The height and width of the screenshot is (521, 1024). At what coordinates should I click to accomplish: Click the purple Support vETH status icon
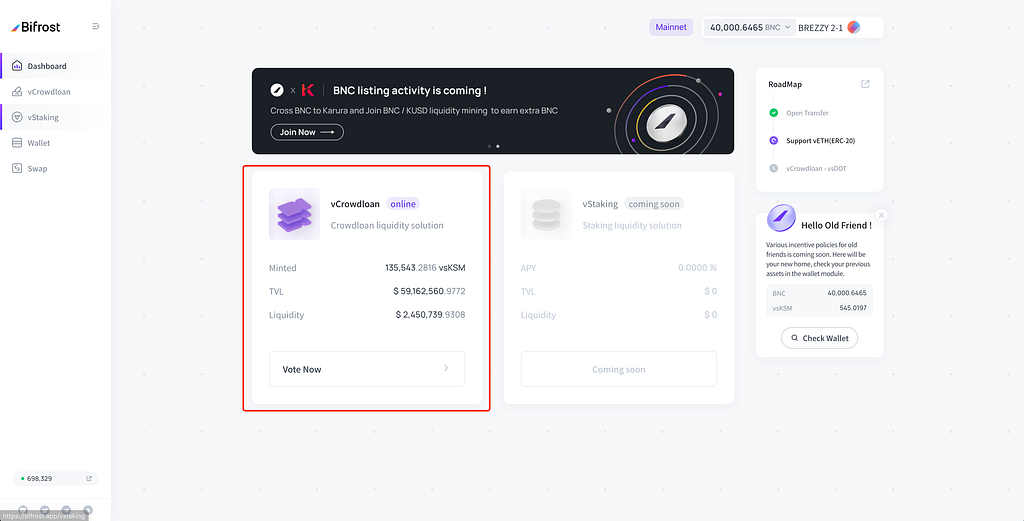click(x=774, y=140)
